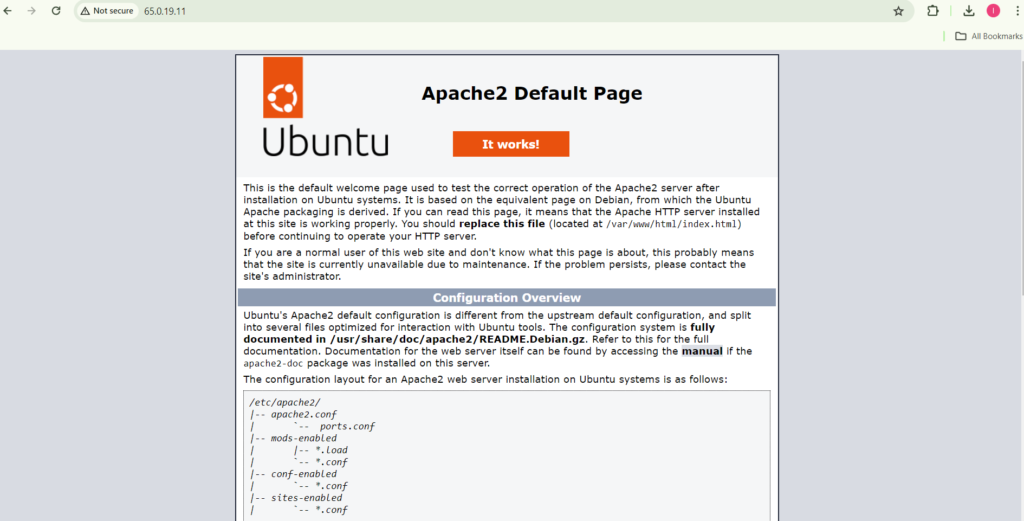Click the browser forward arrow

coord(32,11)
